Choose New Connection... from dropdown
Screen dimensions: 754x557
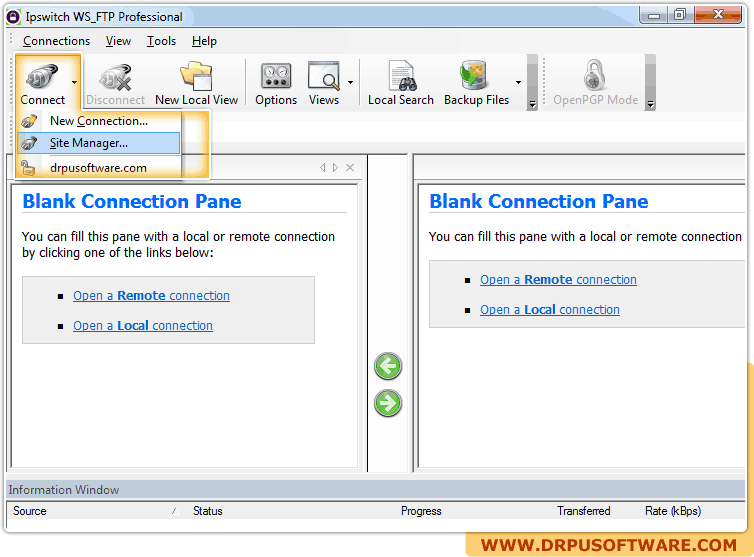(x=99, y=121)
